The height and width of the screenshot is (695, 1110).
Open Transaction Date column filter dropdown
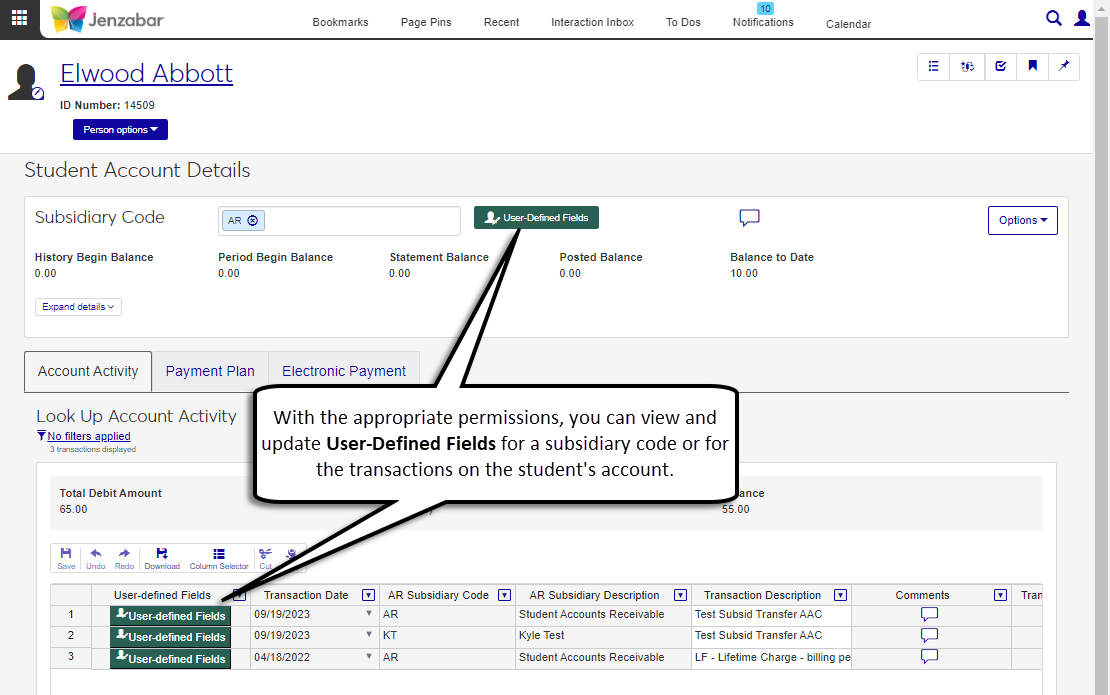368,595
